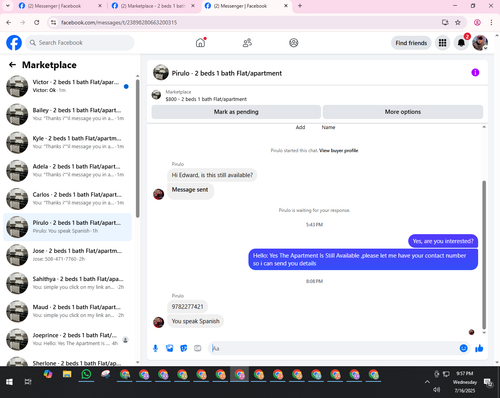
Task: Select Pirulo's conversation in the list
Action: (x=68, y=227)
